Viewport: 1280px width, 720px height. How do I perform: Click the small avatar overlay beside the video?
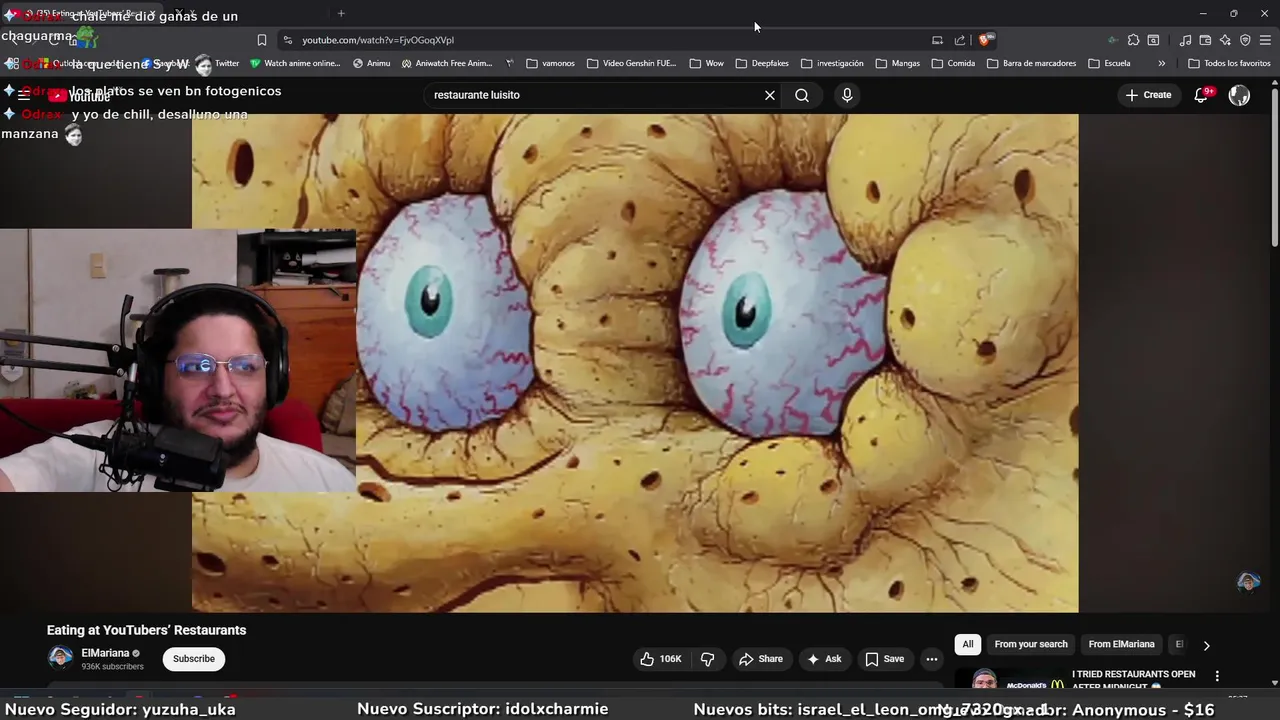tap(1248, 582)
